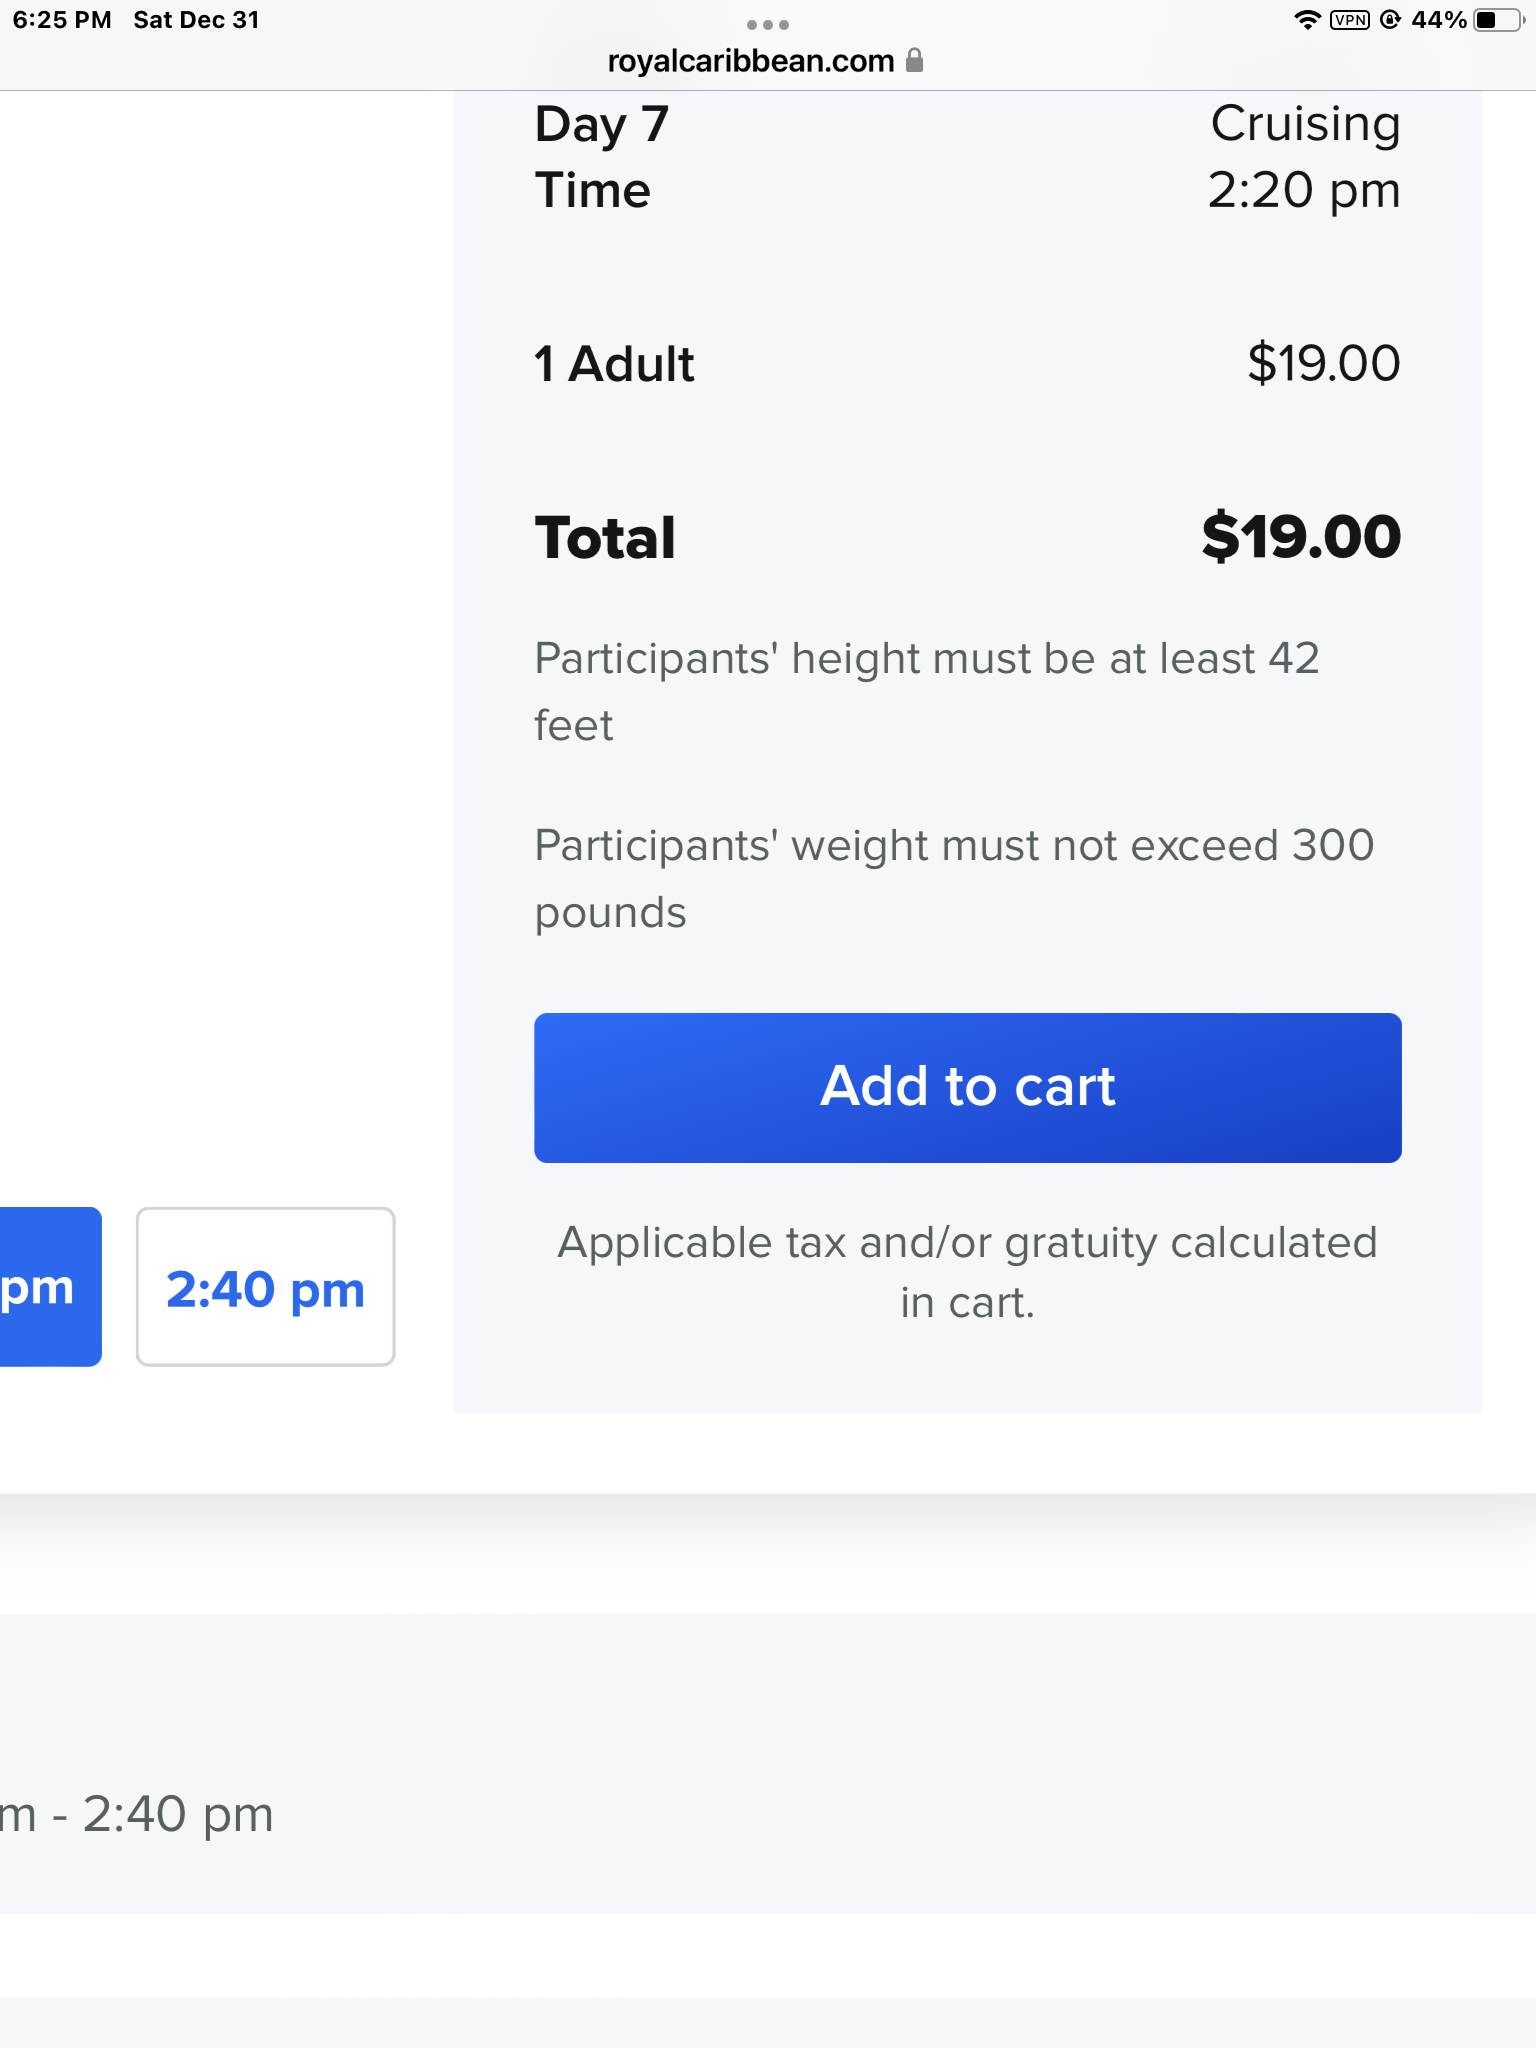Tap the Total $19.00 amount
1536x2048 pixels.
[x=1301, y=537]
